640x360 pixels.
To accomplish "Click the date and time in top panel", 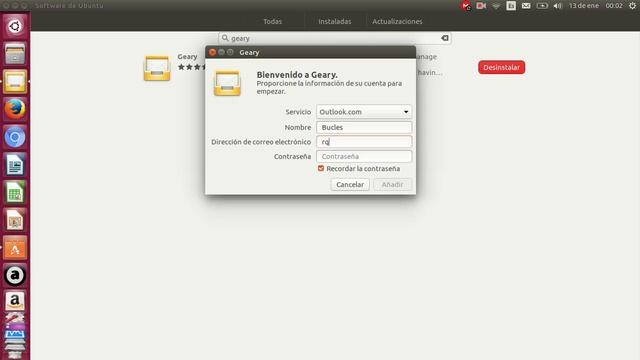I will pos(596,6).
